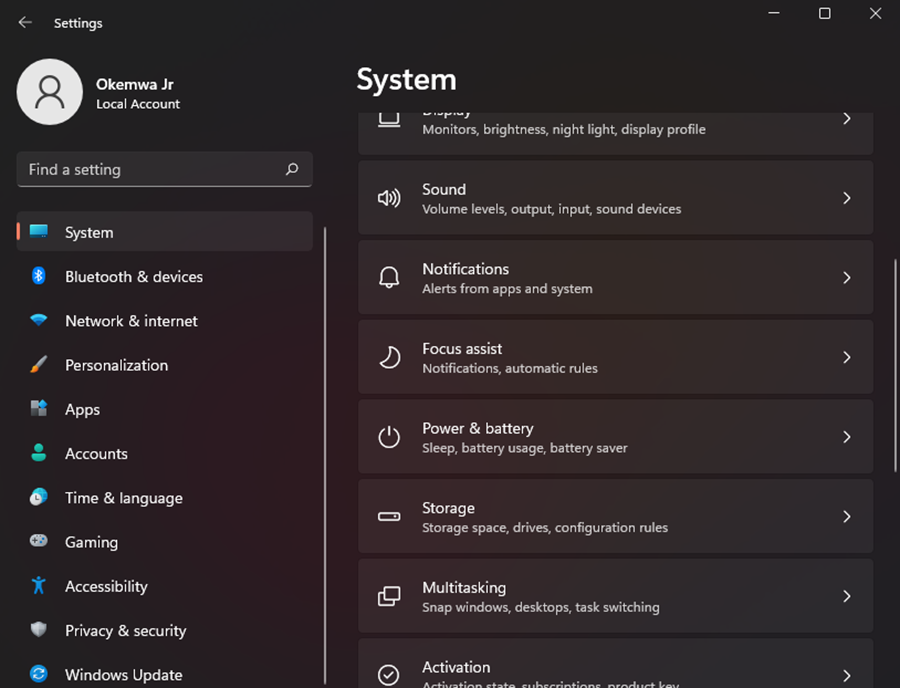Expand the Sound settings chevron
The width and height of the screenshot is (900, 688).
(846, 197)
